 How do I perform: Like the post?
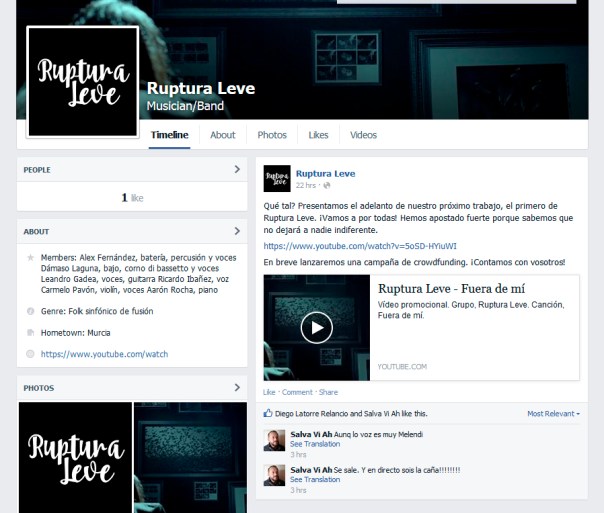(x=269, y=392)
